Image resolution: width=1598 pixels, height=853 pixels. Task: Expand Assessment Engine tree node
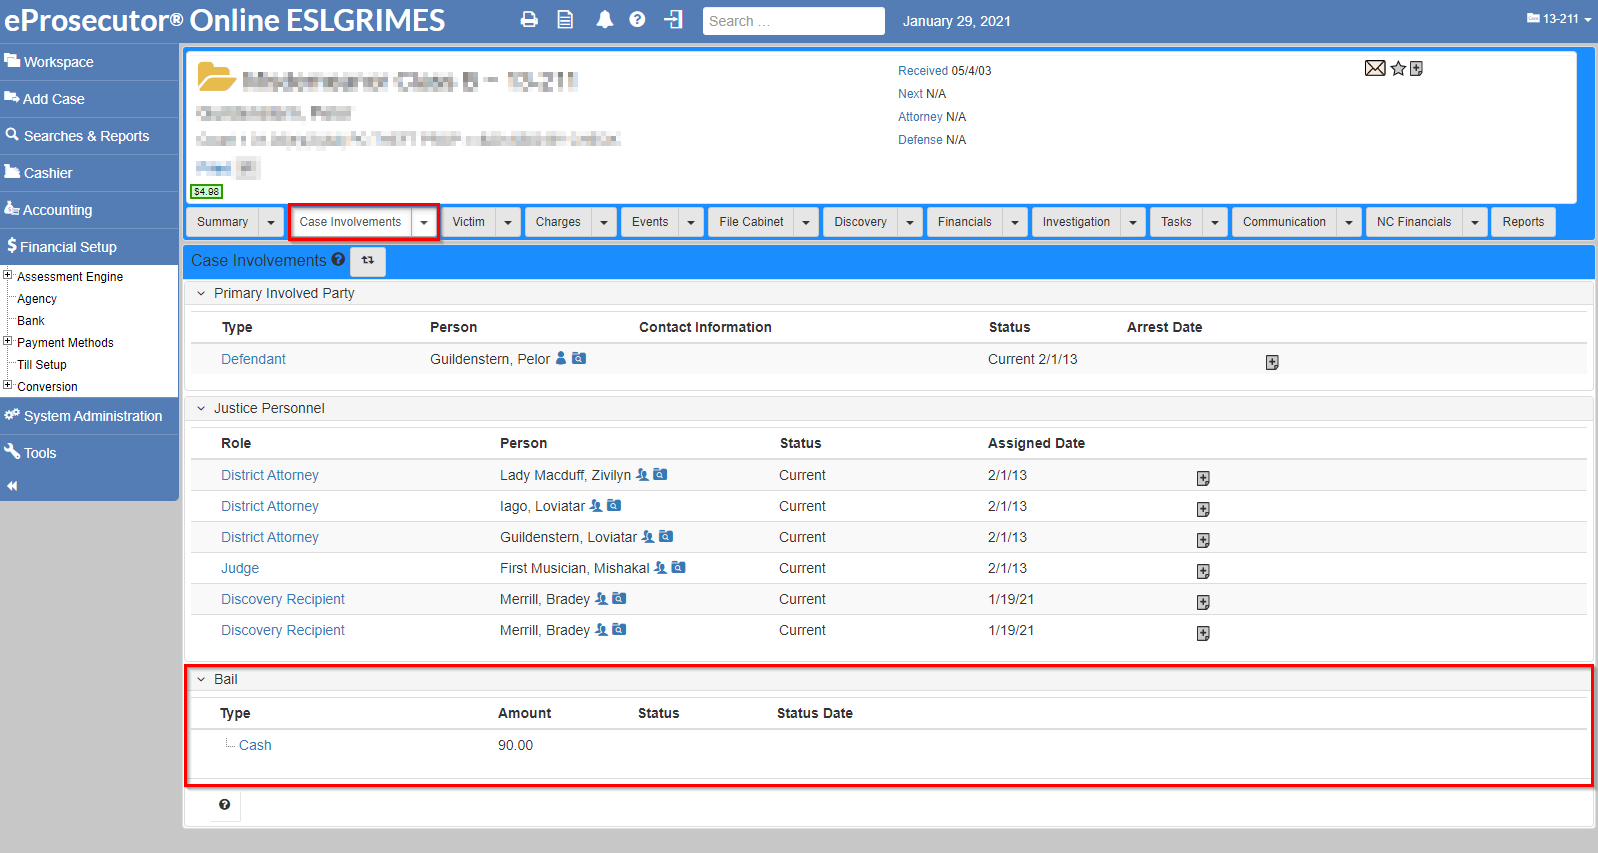[8, 275]
